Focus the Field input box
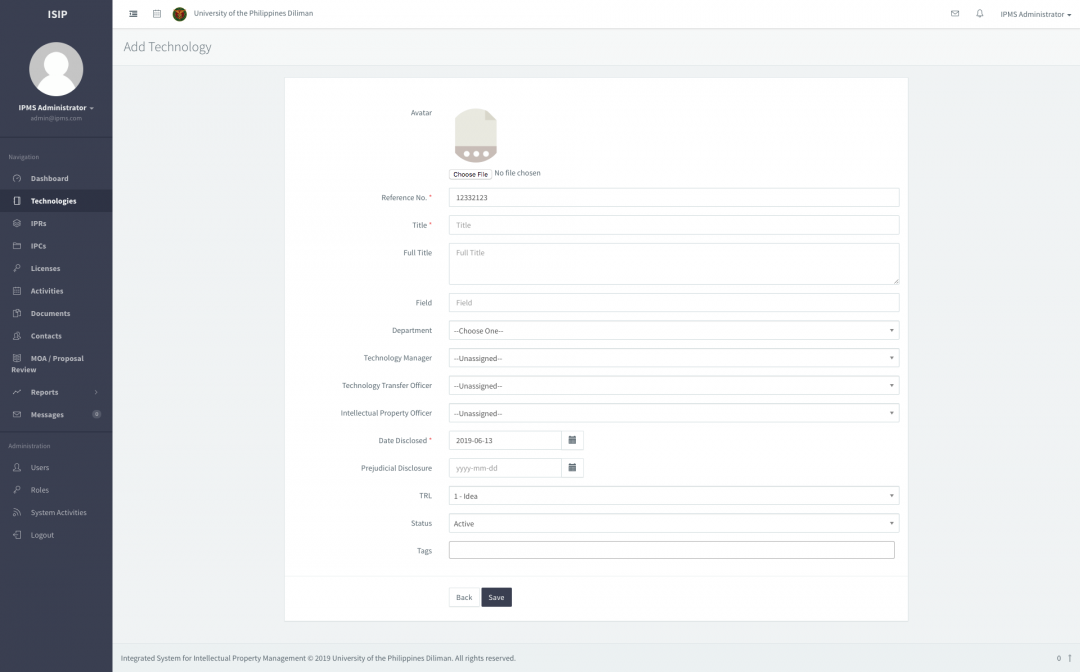Viewport: 1080px width, 672px height. (674, 302)
